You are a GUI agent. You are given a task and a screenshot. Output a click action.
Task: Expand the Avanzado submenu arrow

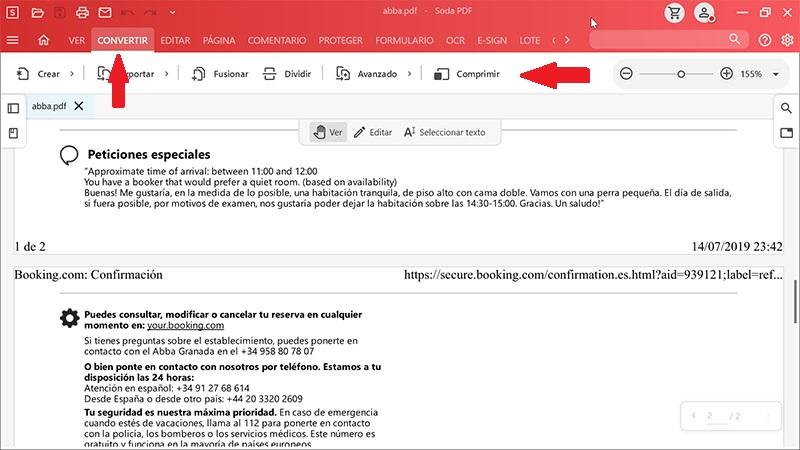tap(409, 74)
